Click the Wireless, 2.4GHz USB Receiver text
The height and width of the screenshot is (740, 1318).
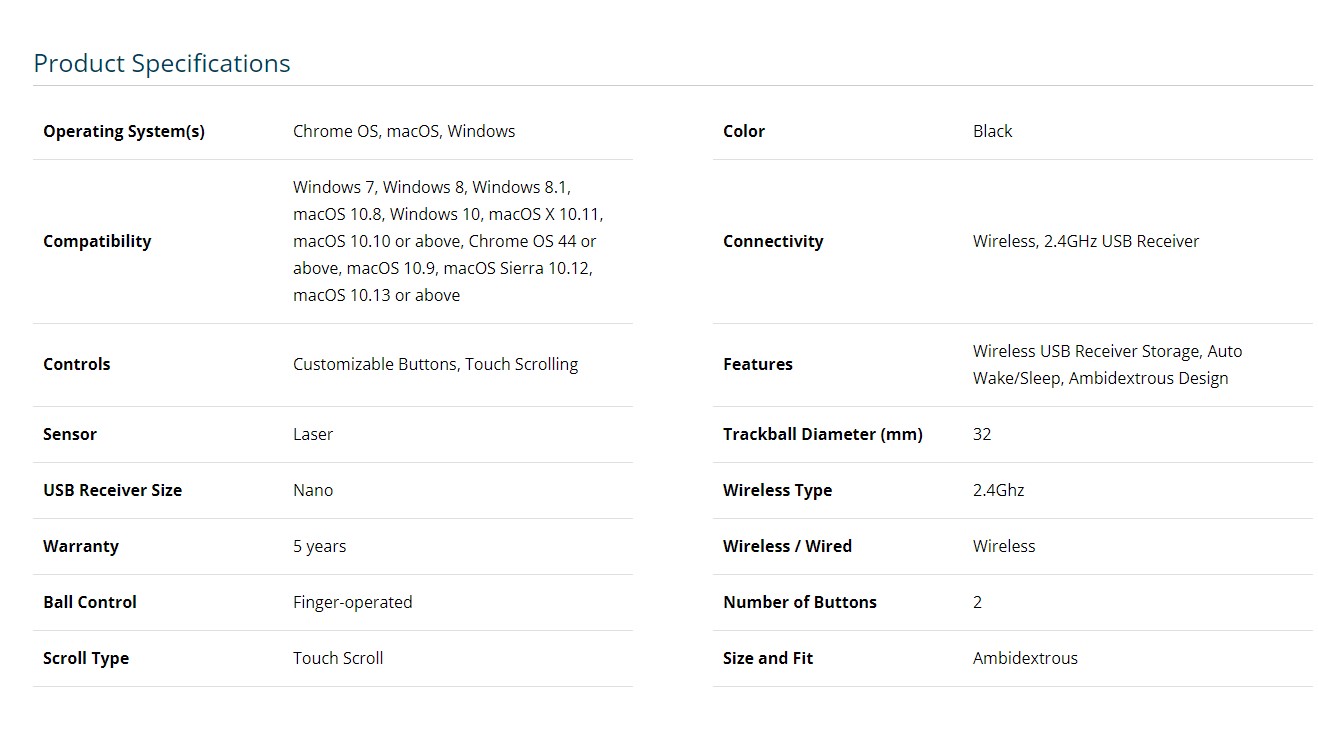[x=1085, y=241]
